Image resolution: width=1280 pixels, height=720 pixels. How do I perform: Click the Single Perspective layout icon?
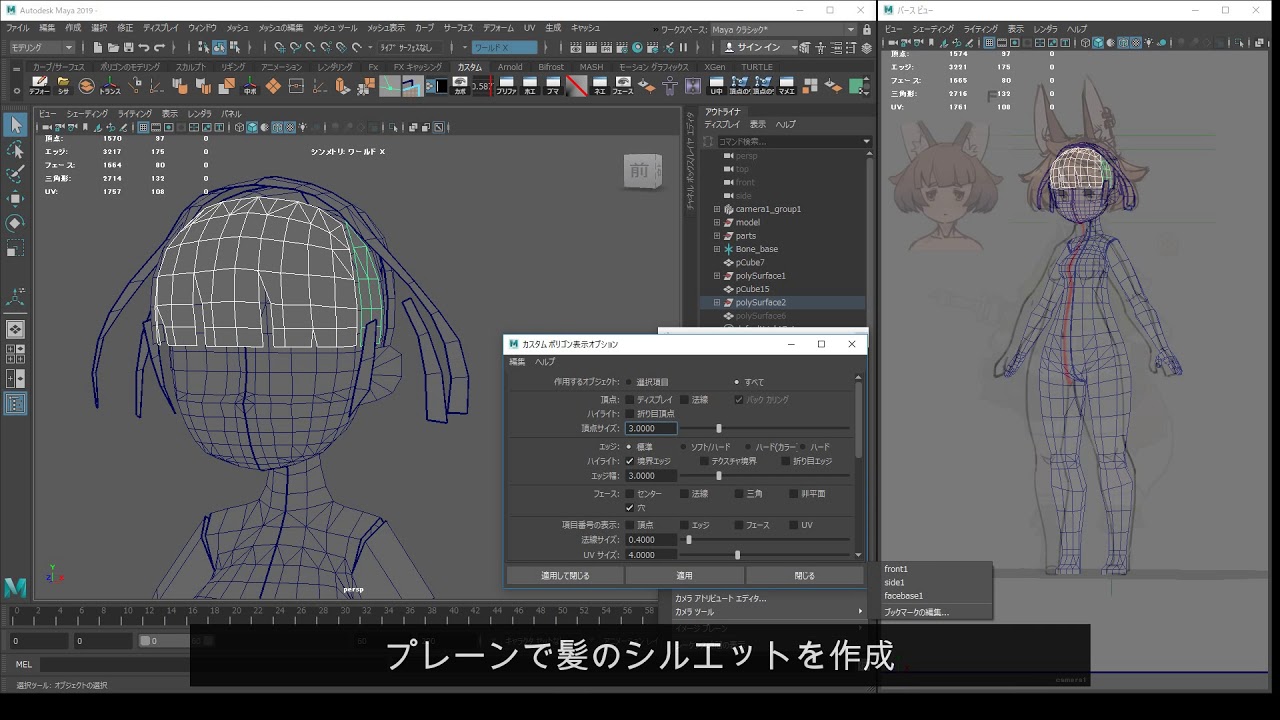(x=15, y=329)
